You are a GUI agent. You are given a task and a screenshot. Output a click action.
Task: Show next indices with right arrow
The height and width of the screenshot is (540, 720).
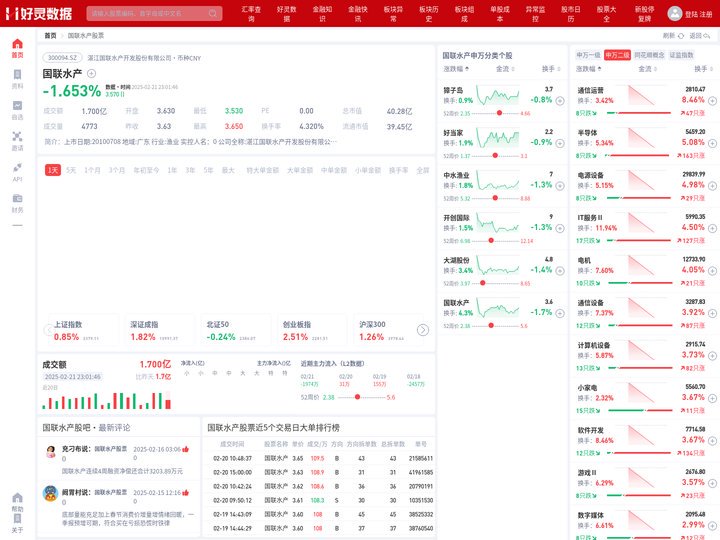pyautogui.click(x=422, y=330)
